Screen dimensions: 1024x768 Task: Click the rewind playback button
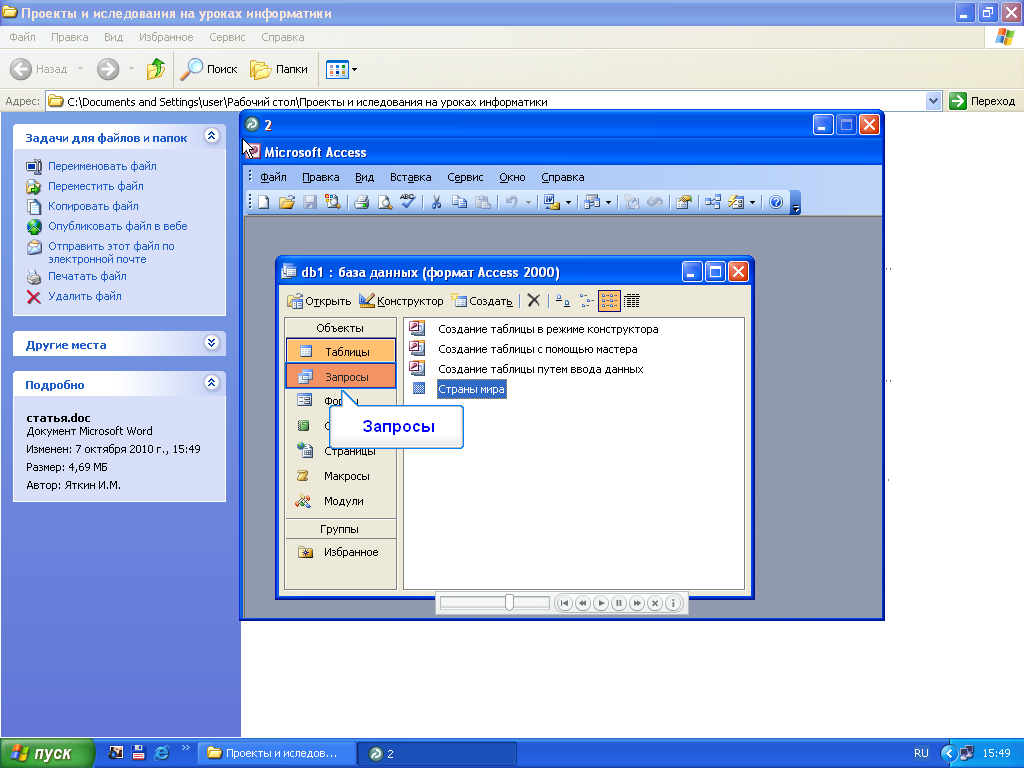(x=583, y=603)
